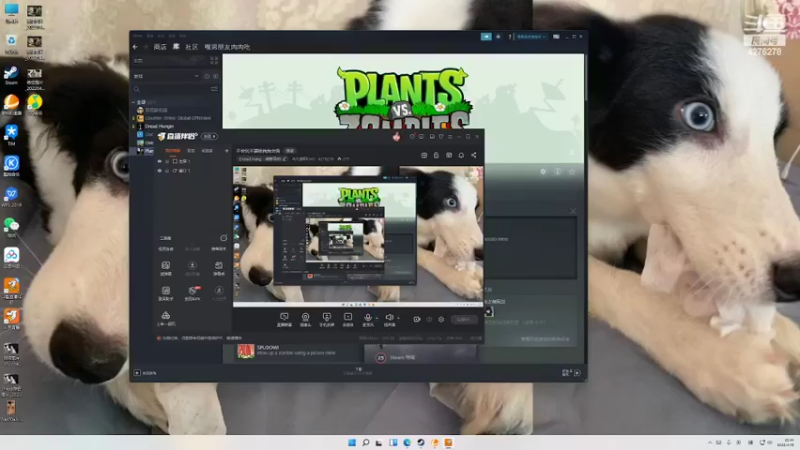Select Dread Hunger in Steam library
Screen dimensions: 800x450
pyautogui.click(x=159, y=126)
